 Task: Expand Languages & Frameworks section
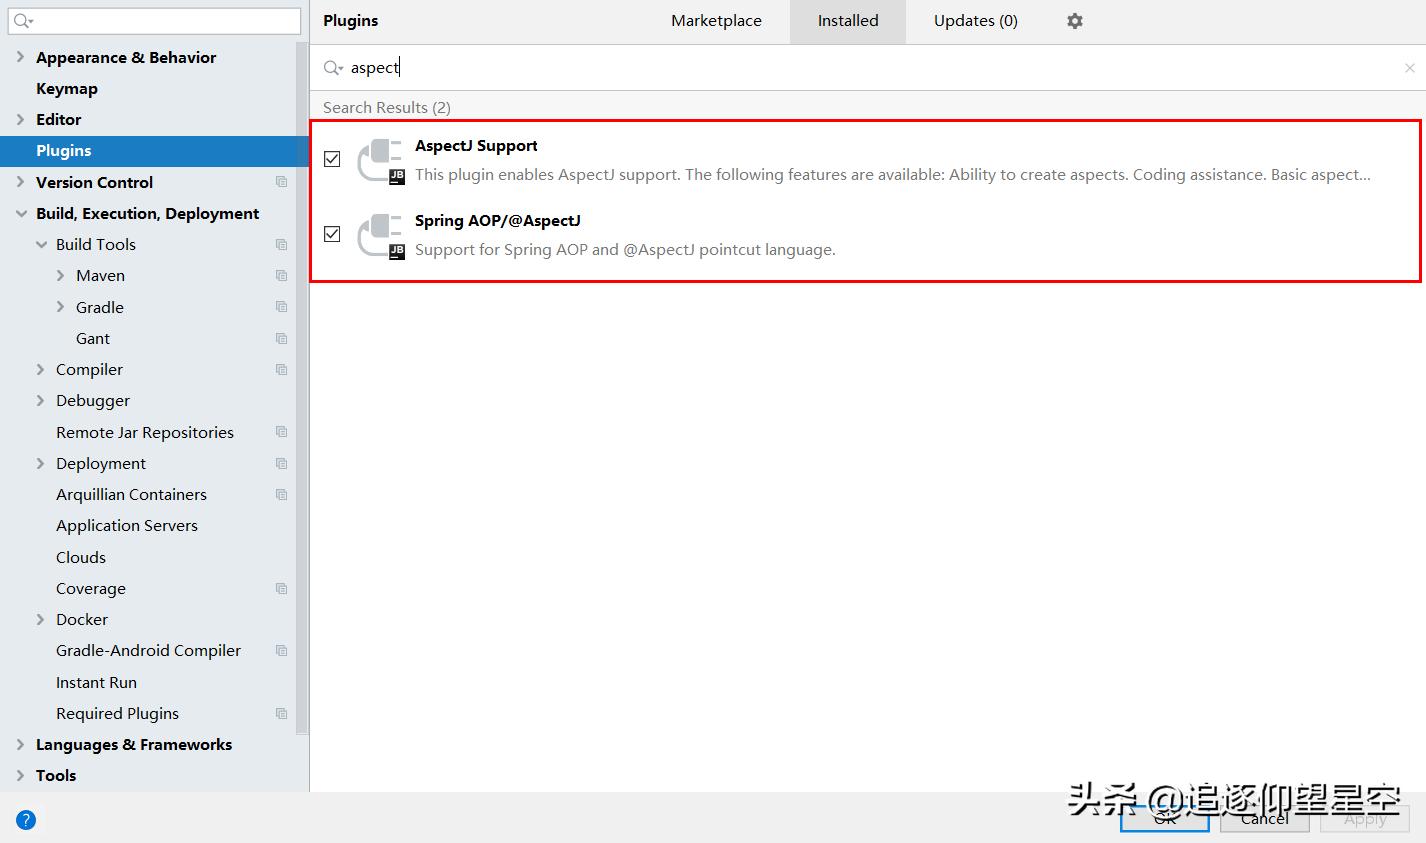tap(20, 744)
